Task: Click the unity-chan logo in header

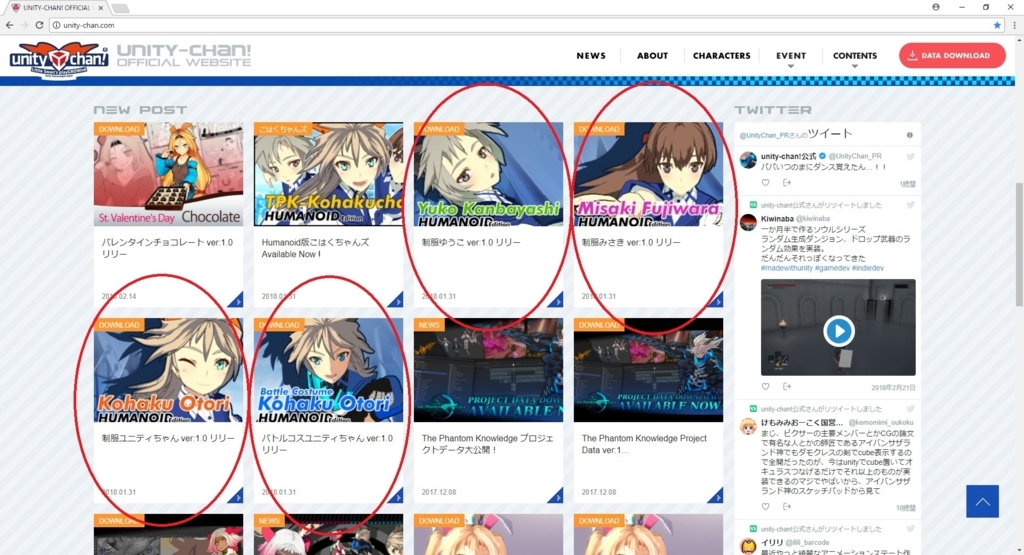Action: (x=59, y=59)
